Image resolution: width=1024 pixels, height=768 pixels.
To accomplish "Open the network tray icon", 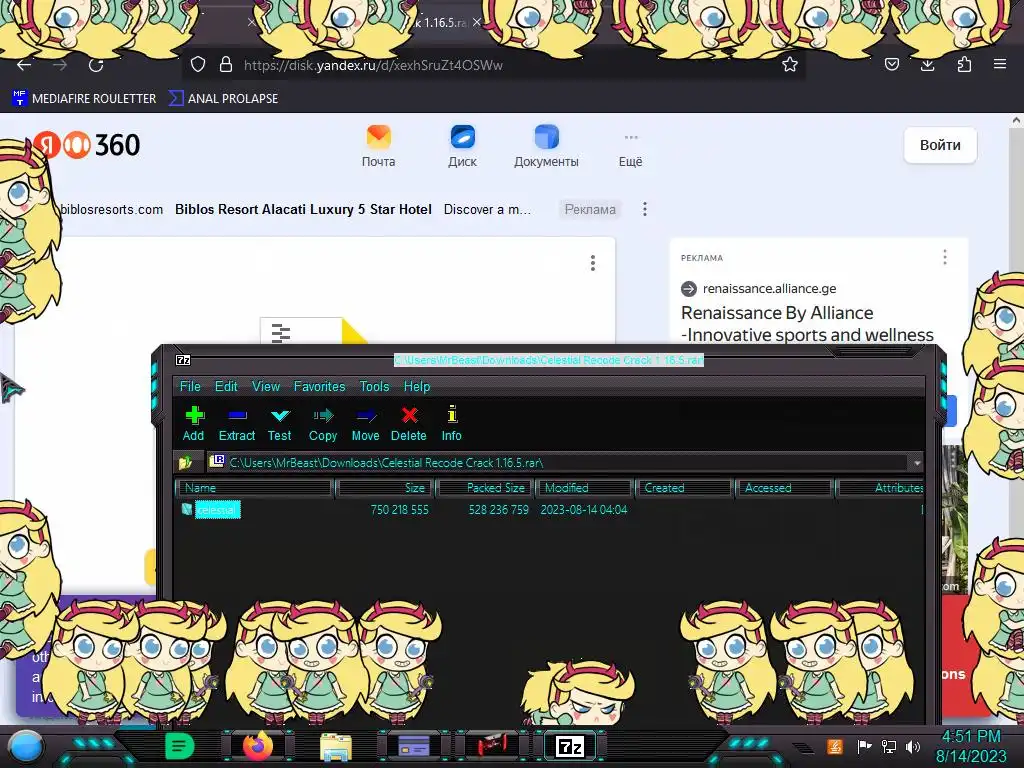I will pyautogui.click(x=889, y=746).
